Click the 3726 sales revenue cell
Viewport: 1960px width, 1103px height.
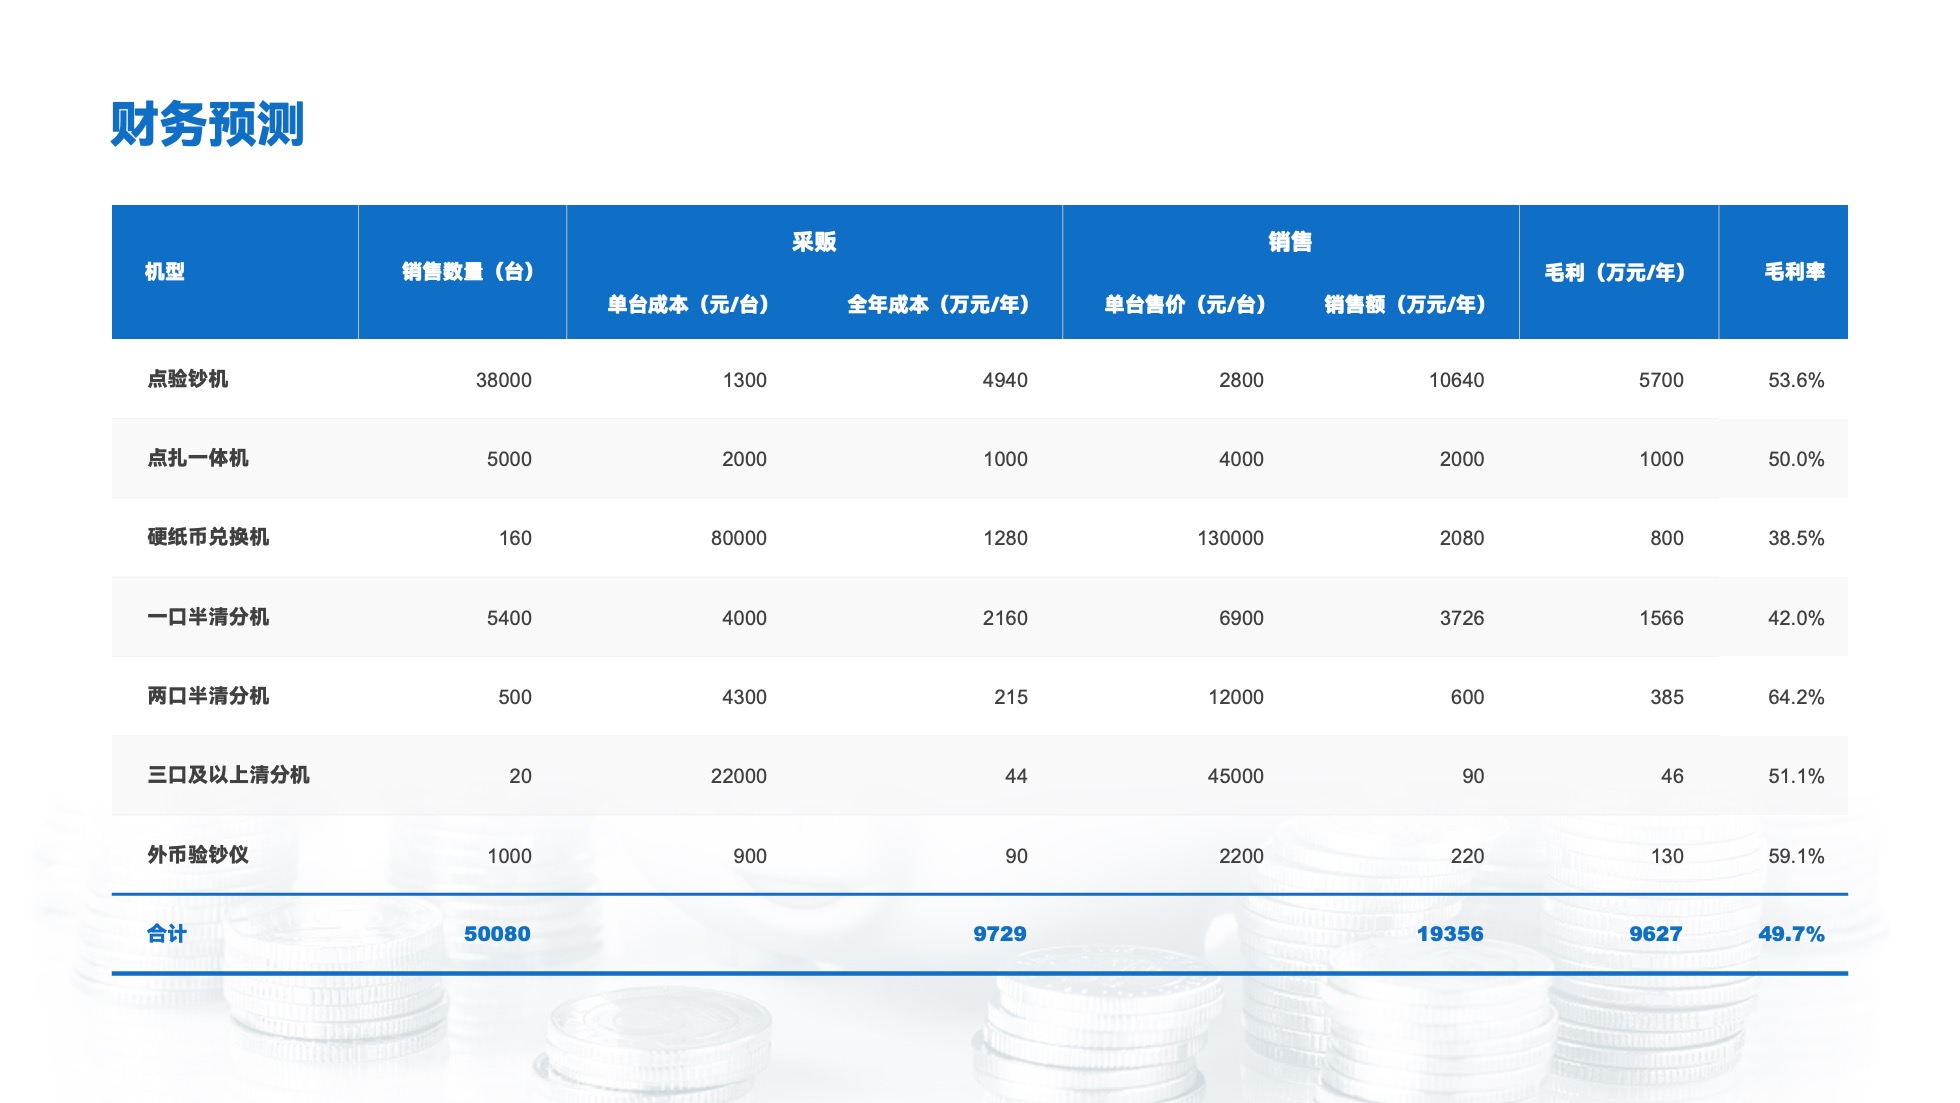click(x=1462, y=618)
